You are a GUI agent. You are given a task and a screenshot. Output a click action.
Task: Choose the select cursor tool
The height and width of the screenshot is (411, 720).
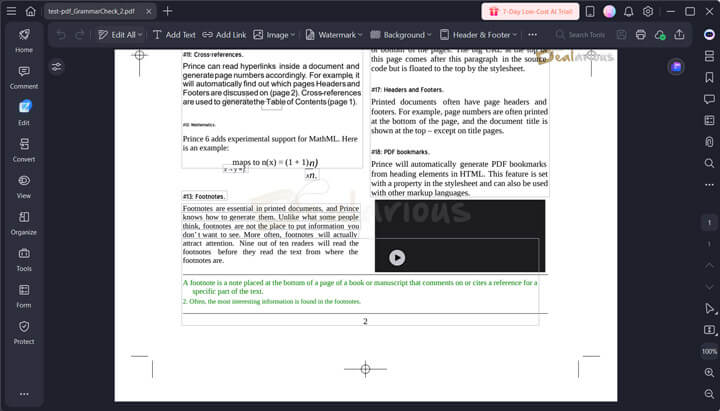click(x=709, y=309)
